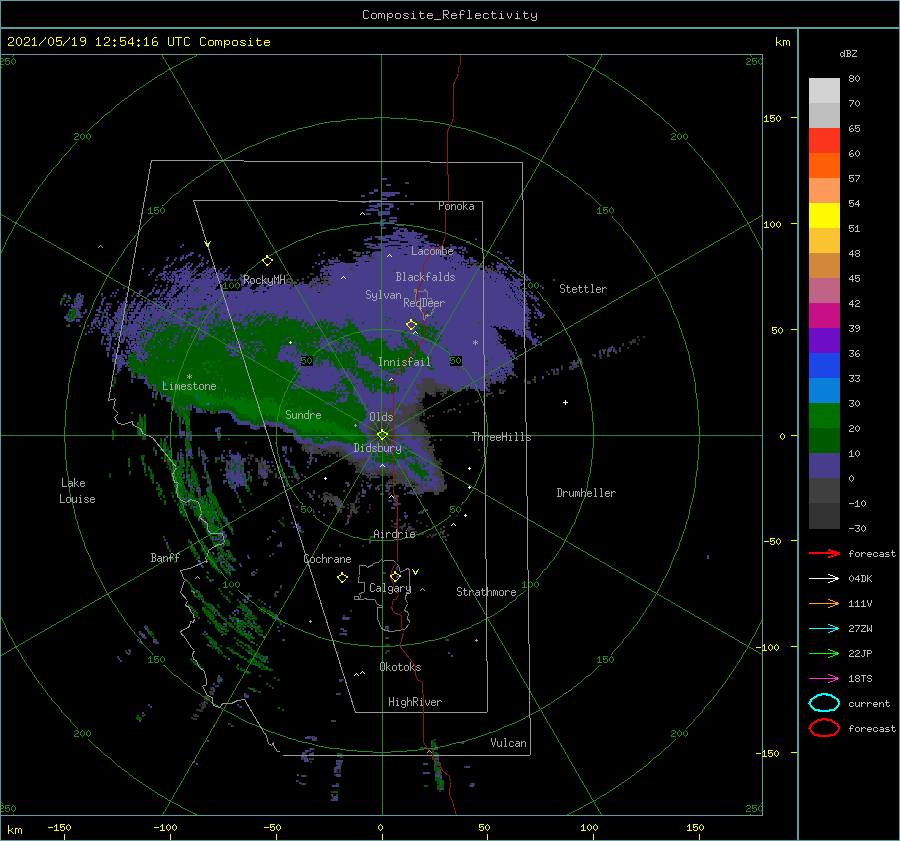Click the Limestone label
The image size is (900, 841).
tap(189, 386)
